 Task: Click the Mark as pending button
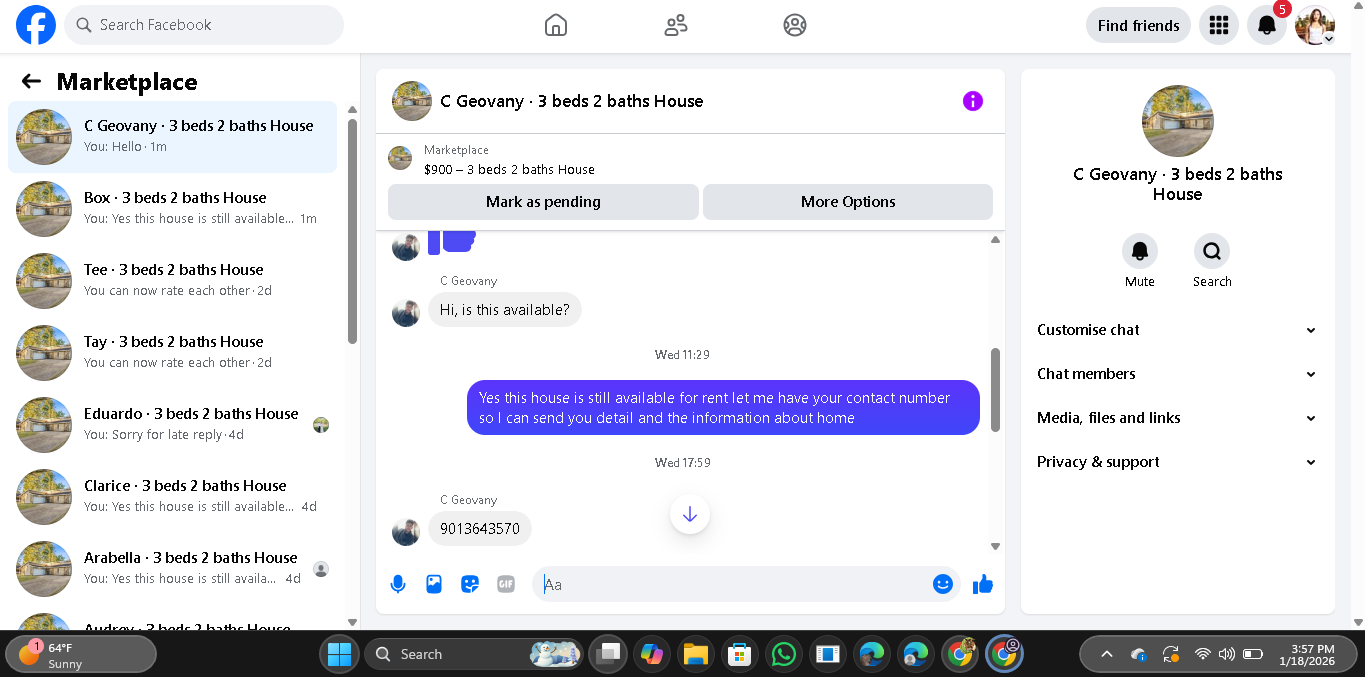[x=543, y=202]
